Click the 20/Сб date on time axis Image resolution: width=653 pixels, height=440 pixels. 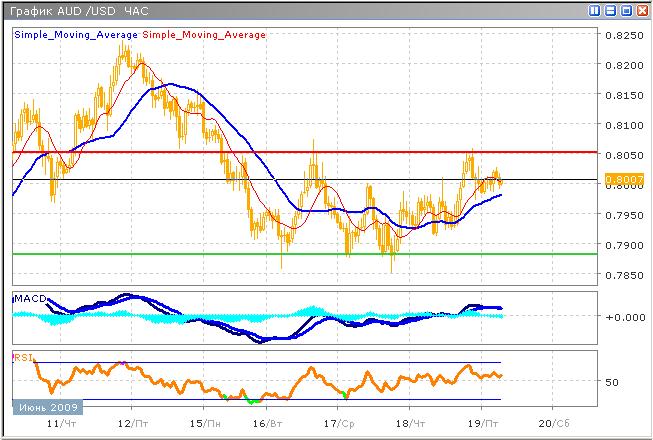(555, 424)
